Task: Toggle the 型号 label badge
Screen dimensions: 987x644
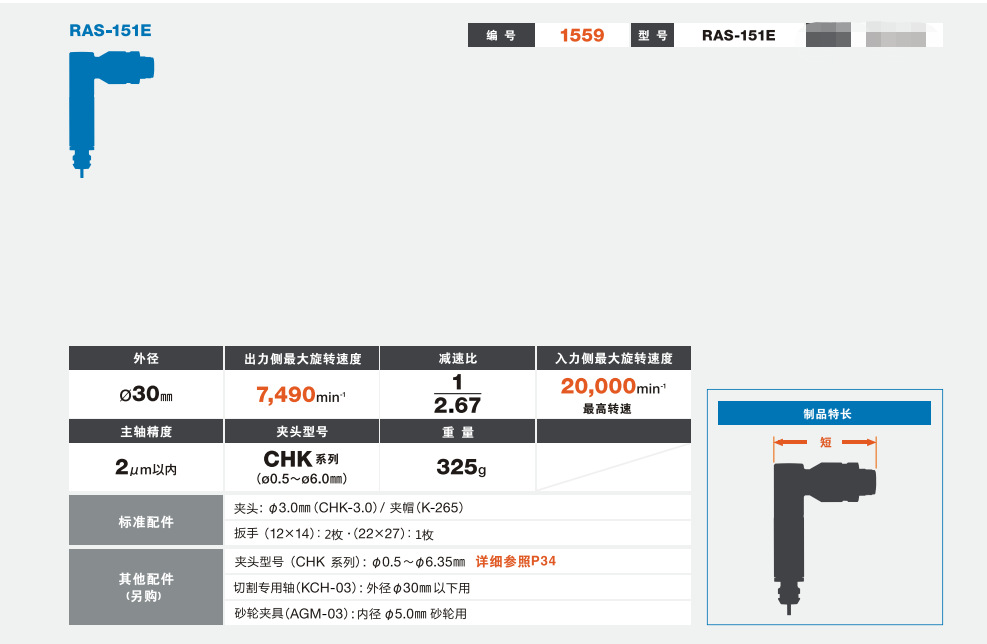Action: [x=652, y=33]
